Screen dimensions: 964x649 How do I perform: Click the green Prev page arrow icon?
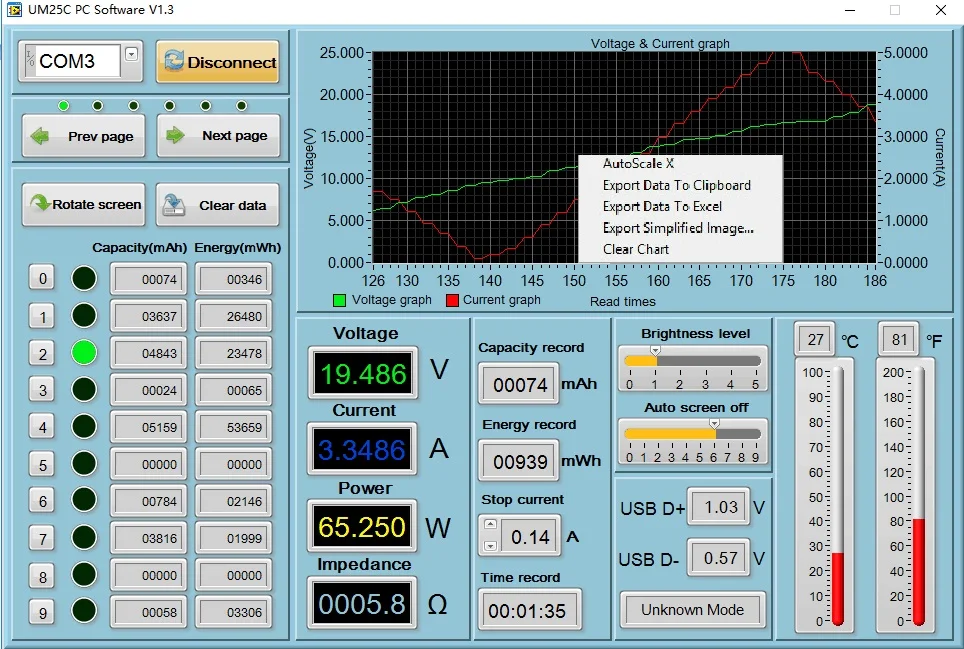(40, 136)
